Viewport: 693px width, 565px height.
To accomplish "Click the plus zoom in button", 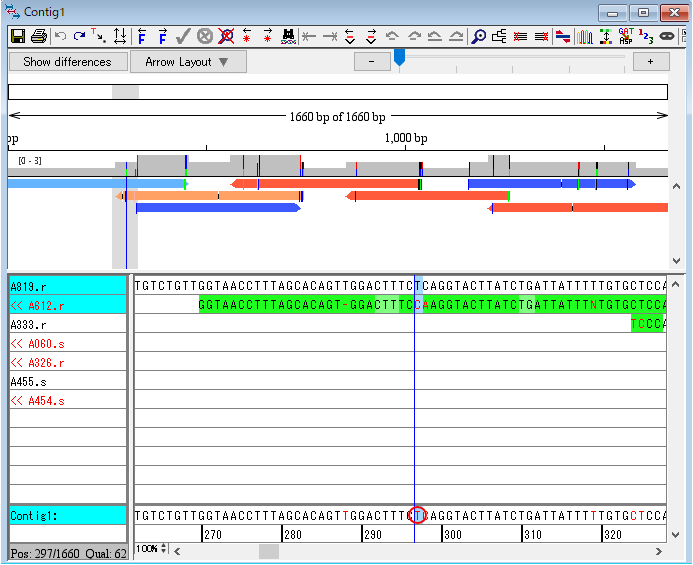I will click(651, 61).
